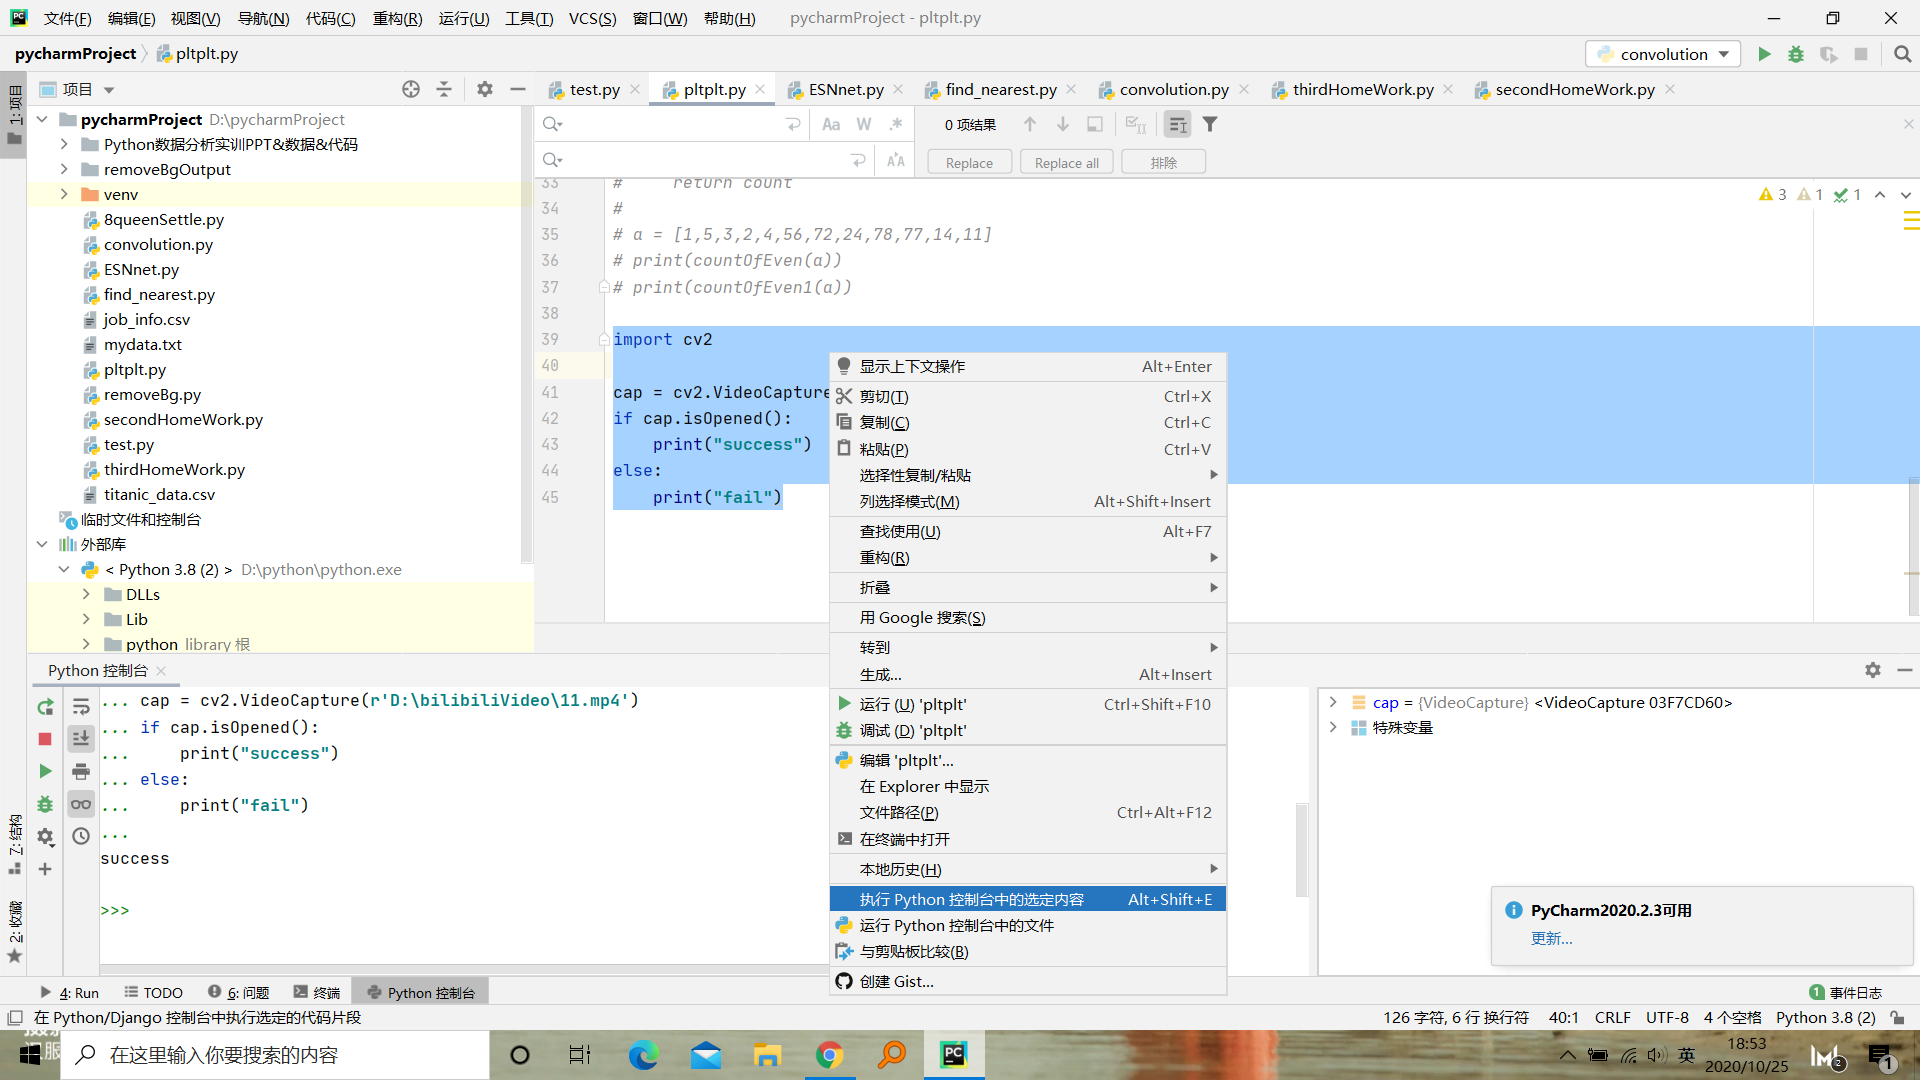Expand the cap variable in variables pane
Screen dimensions: 1920x1080
[x=1333, y=702]
